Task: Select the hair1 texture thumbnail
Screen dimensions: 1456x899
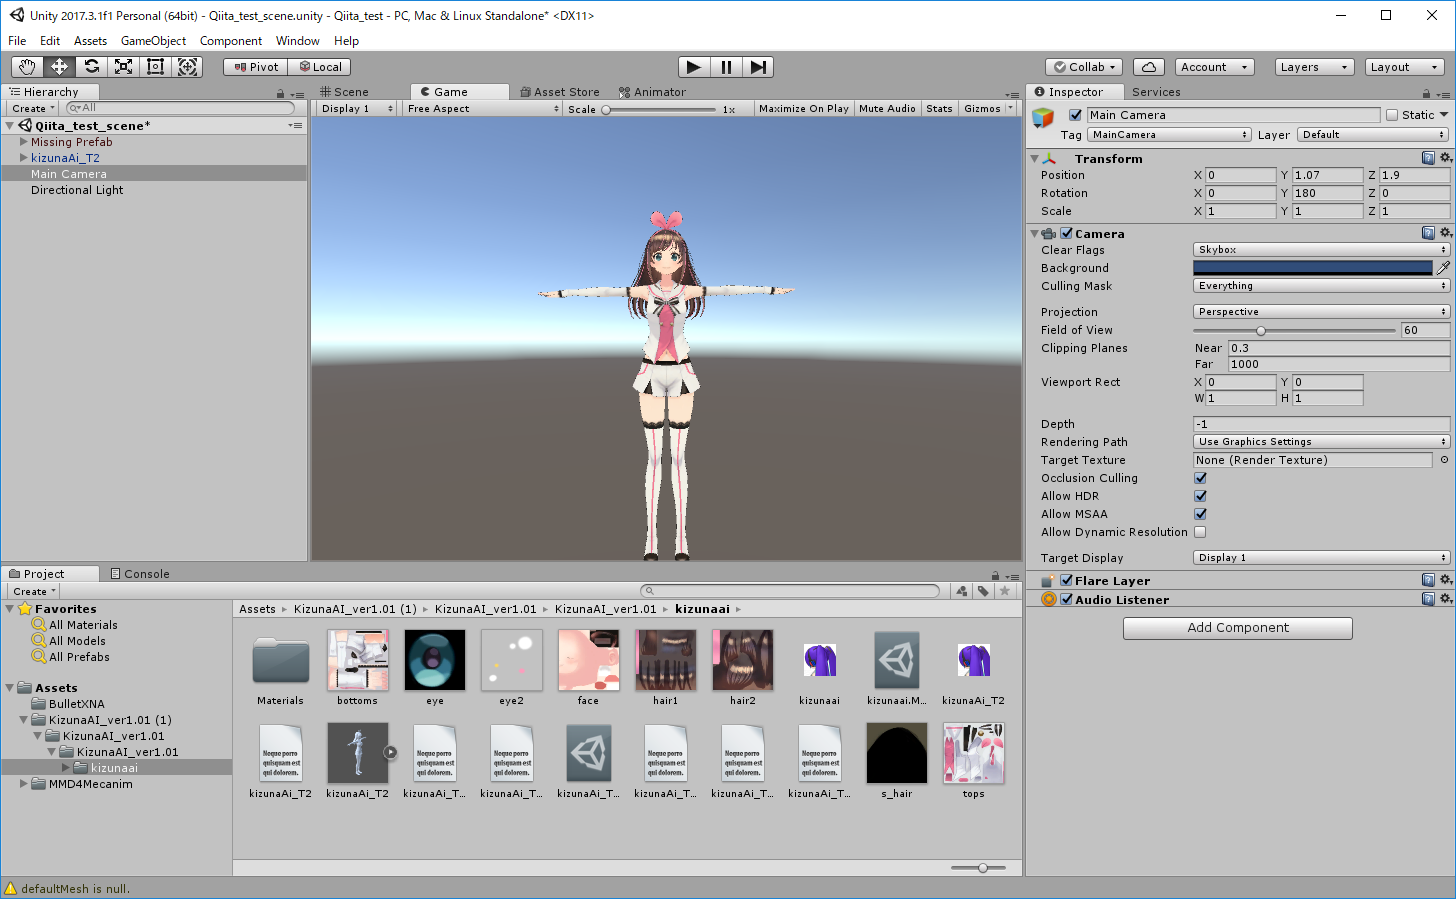Action: point(665,660)
